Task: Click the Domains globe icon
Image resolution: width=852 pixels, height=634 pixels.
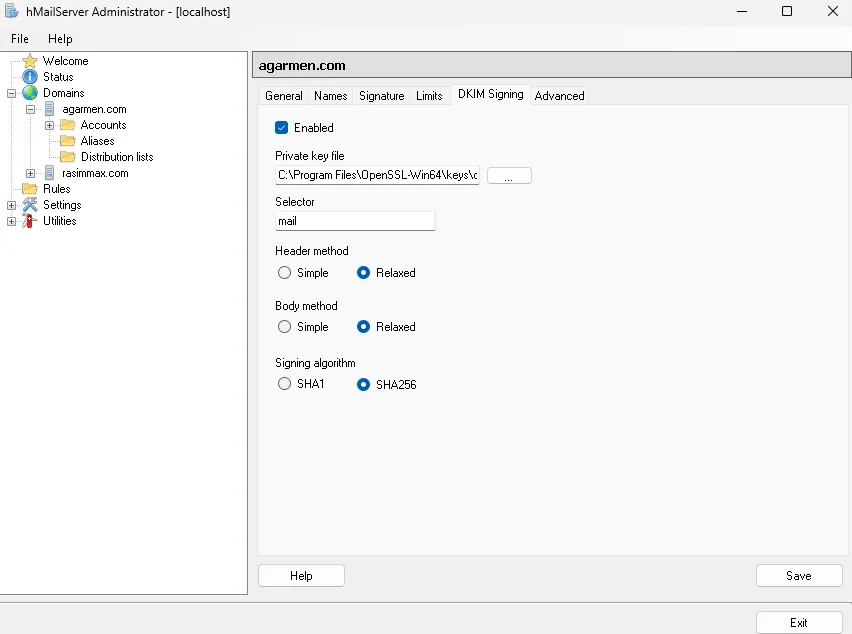Action: click(30, 92)
